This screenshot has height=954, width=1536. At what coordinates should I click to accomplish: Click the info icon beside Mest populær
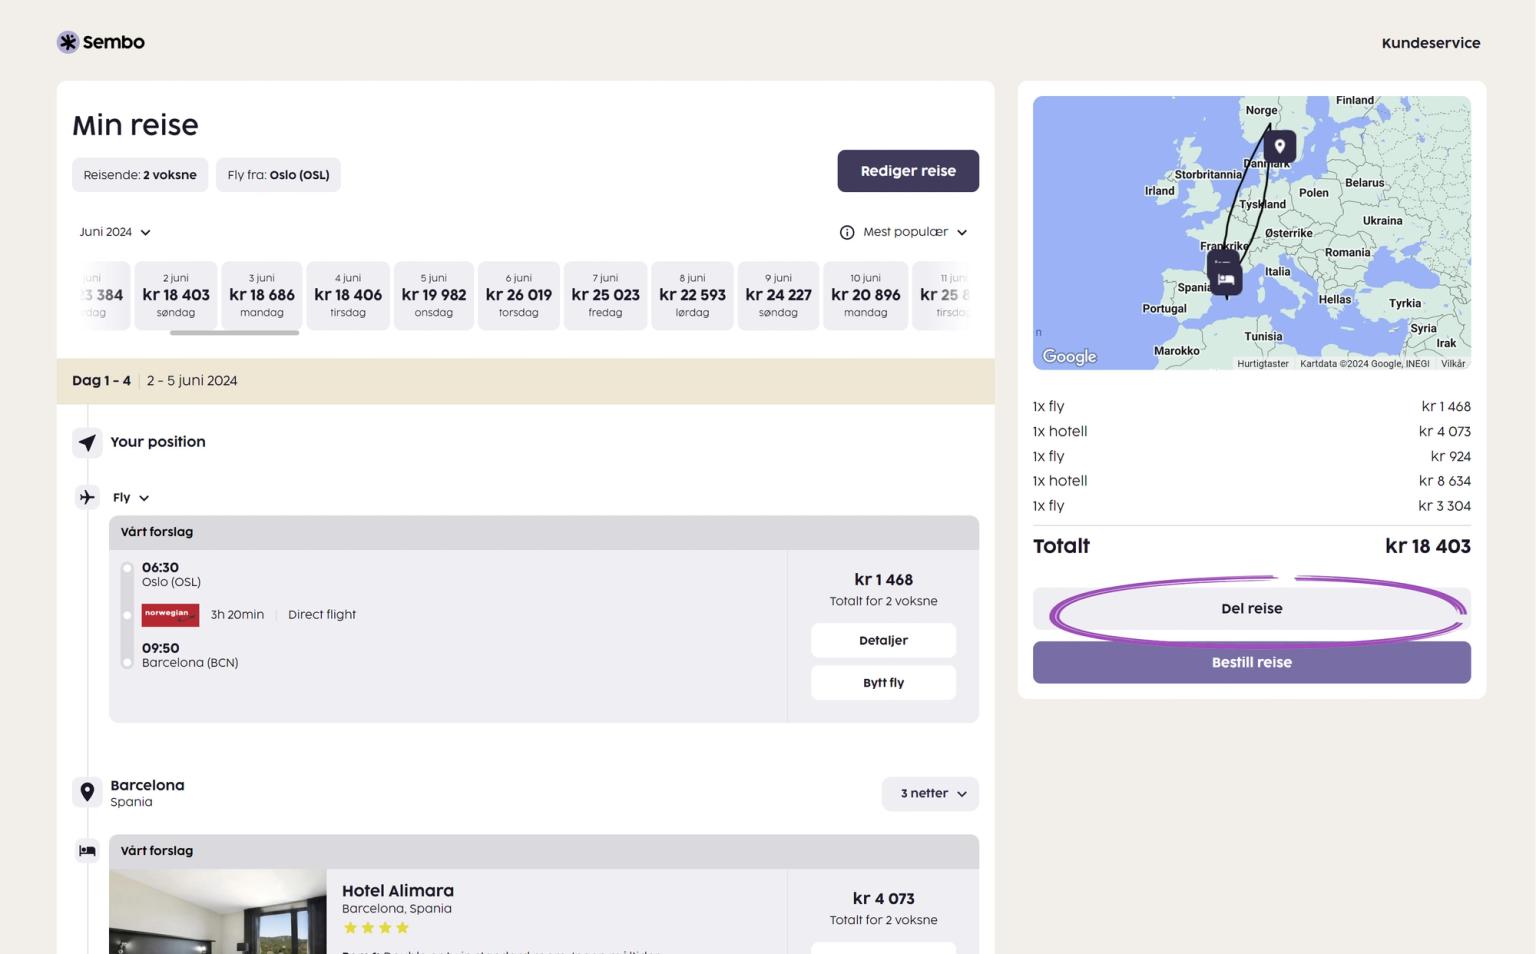847,232
